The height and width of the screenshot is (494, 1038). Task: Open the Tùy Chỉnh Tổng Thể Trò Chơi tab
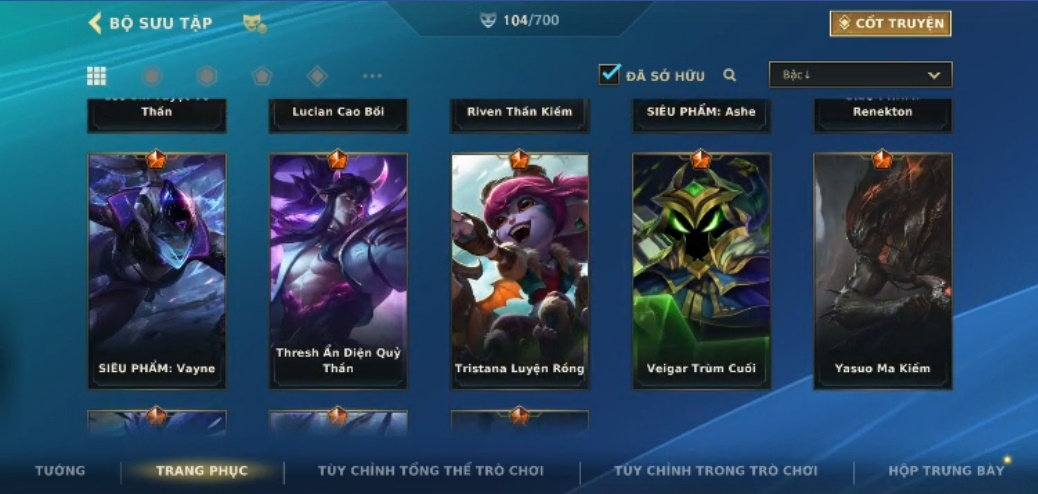pos(431,471)
